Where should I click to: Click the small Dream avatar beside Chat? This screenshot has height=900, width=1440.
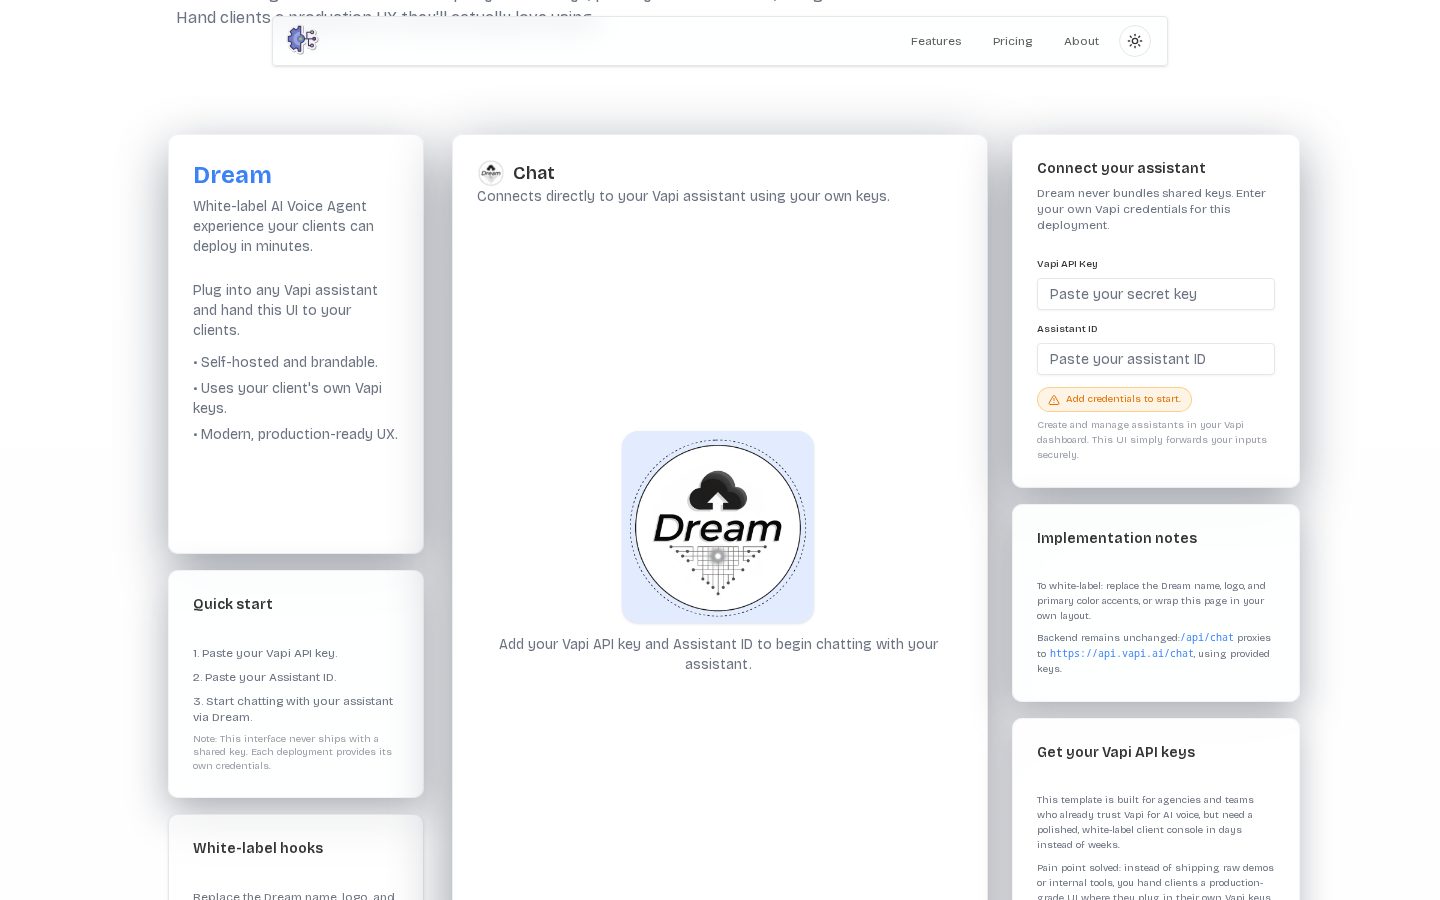pyautogui.click(x=491, y=173)
